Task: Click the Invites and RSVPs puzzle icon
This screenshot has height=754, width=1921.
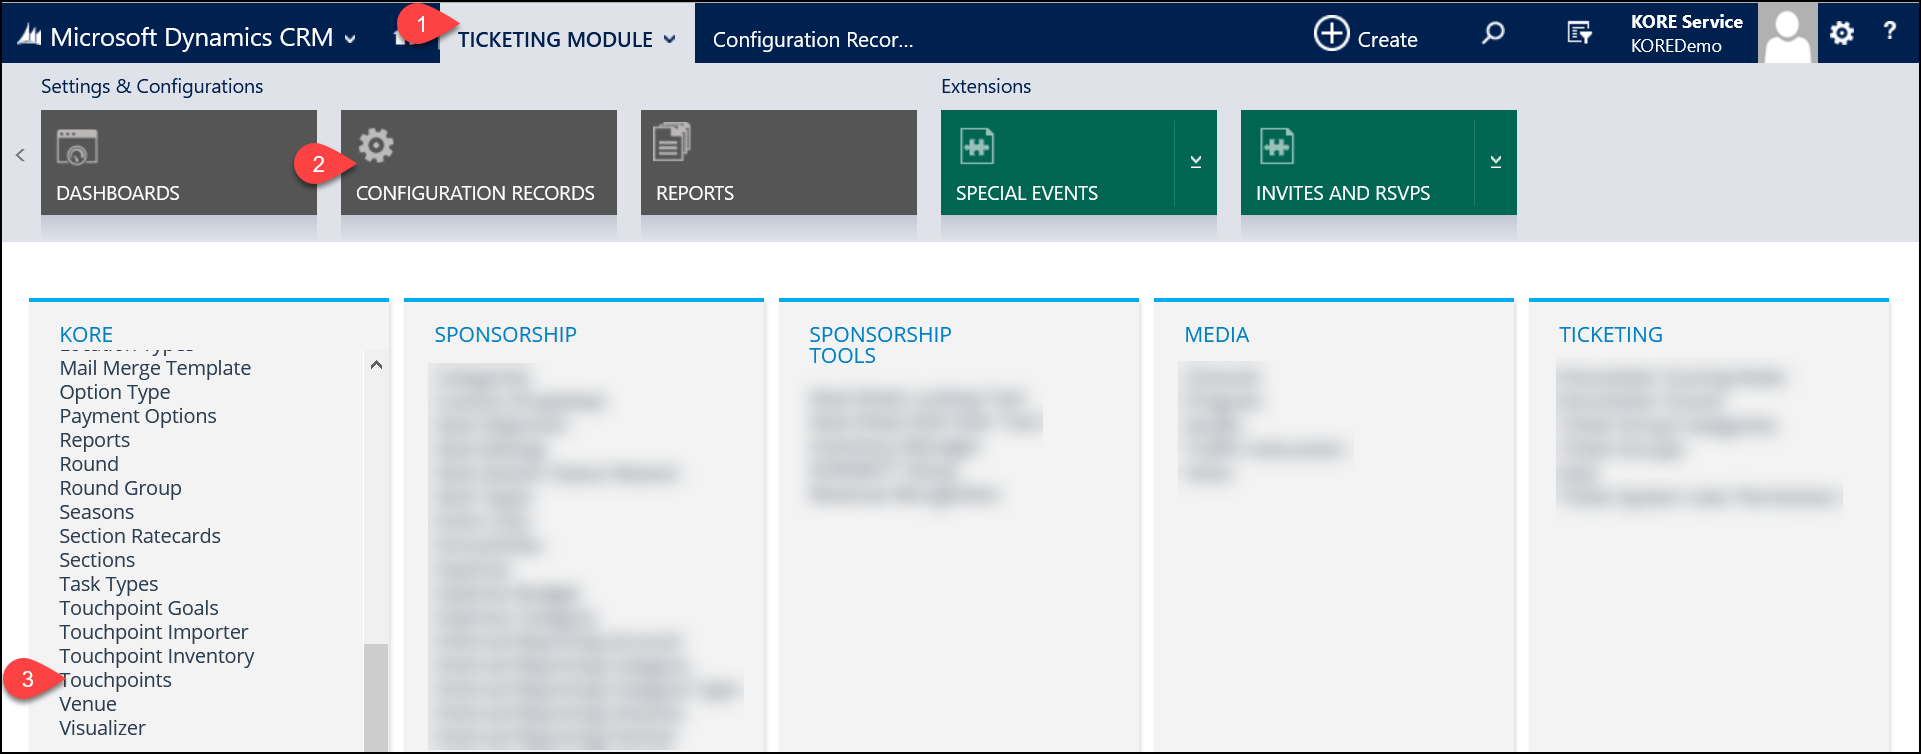Action: point(1277,146)
